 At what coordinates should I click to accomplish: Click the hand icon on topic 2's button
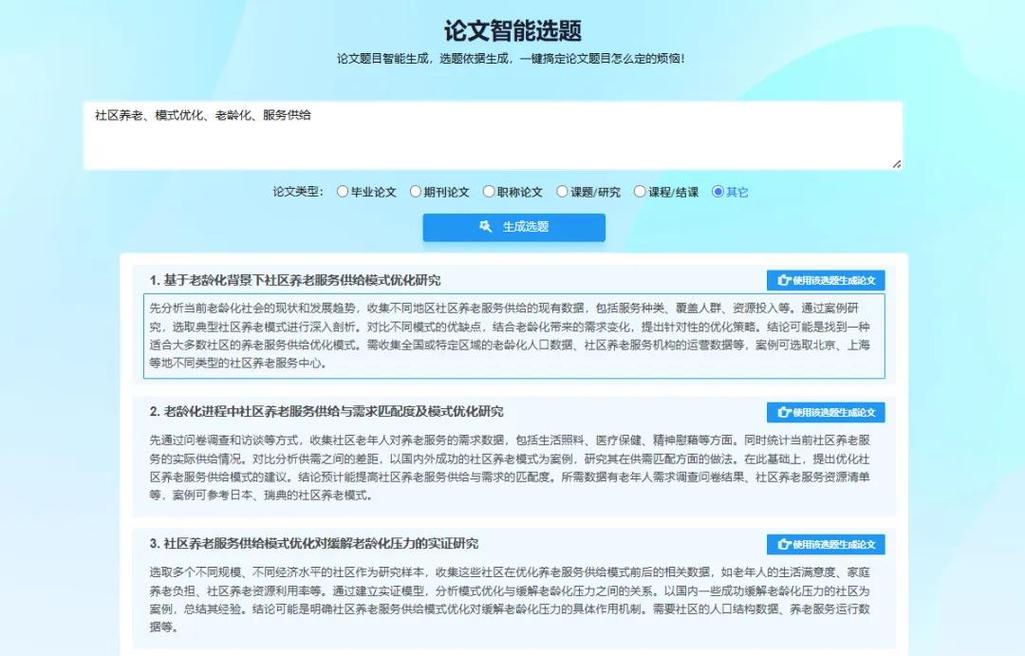(784, 412)
